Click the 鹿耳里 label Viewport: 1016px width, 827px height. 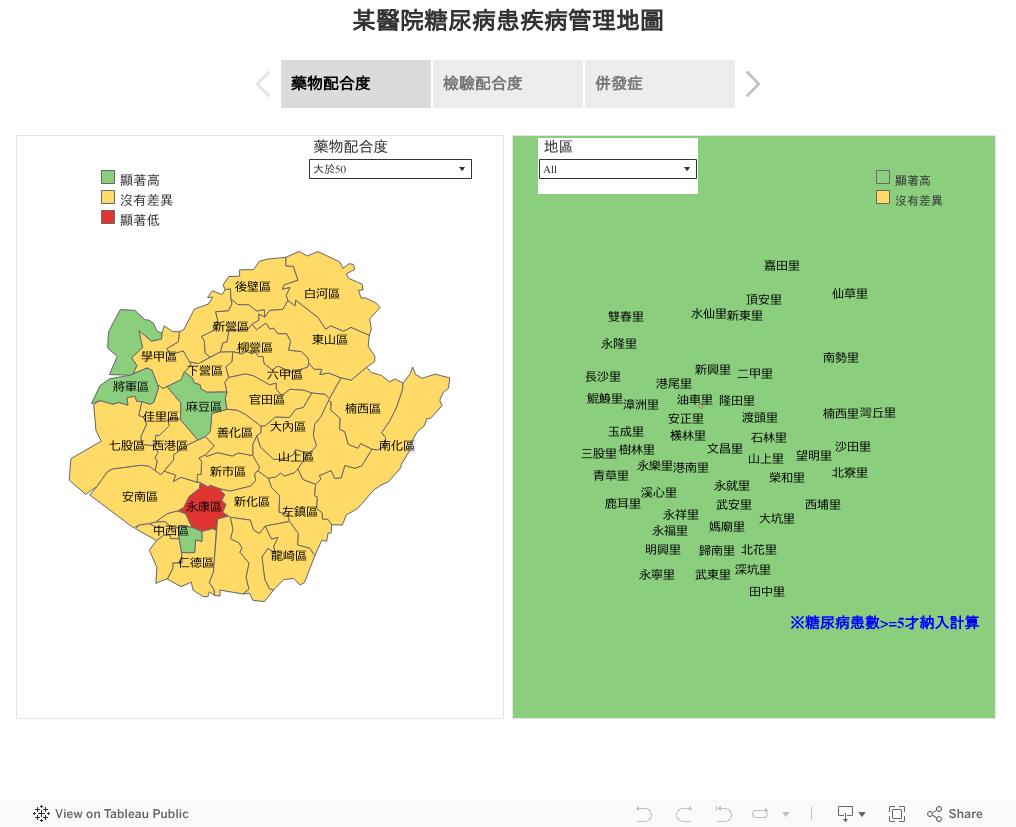pyautogui.click(x=622, y=504)
